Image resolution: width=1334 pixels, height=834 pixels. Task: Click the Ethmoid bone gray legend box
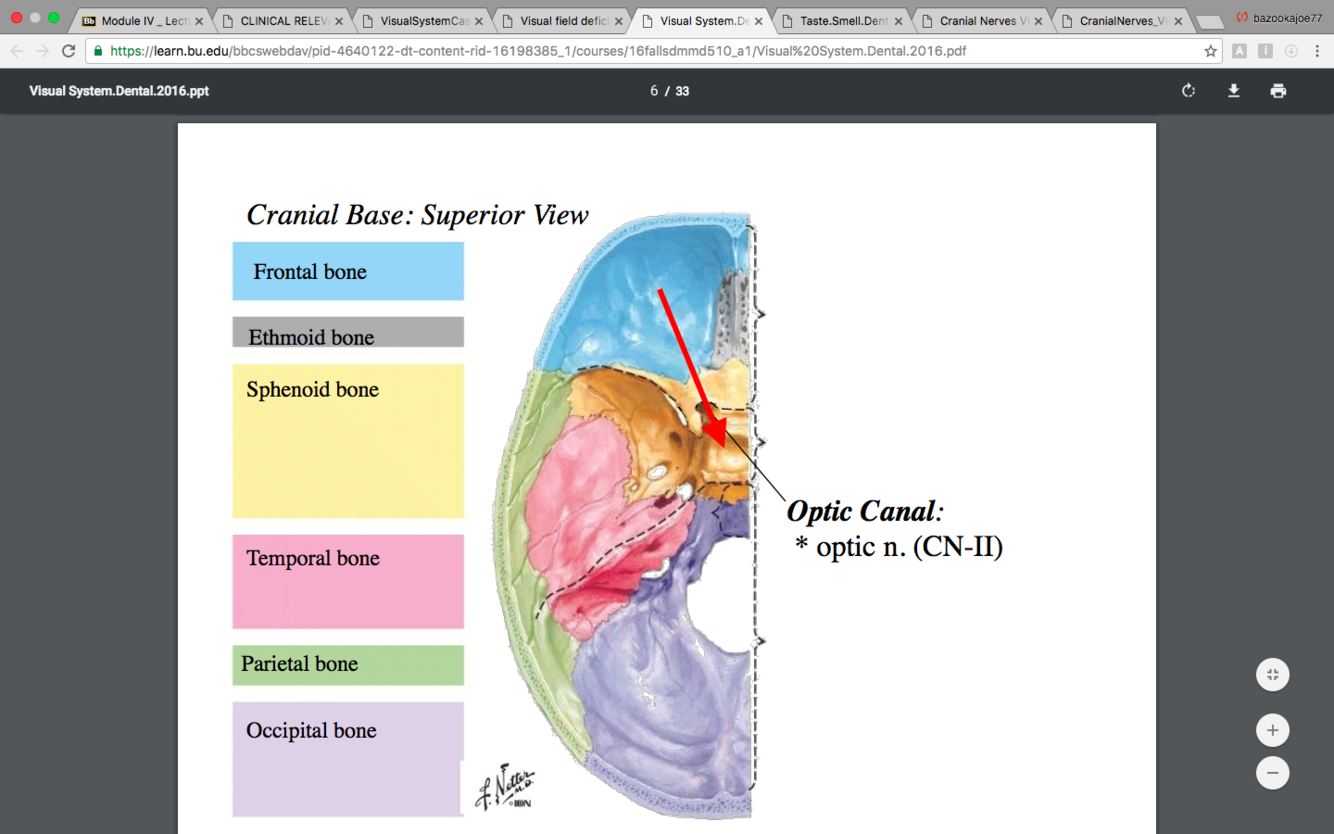(x=348, y=332)
